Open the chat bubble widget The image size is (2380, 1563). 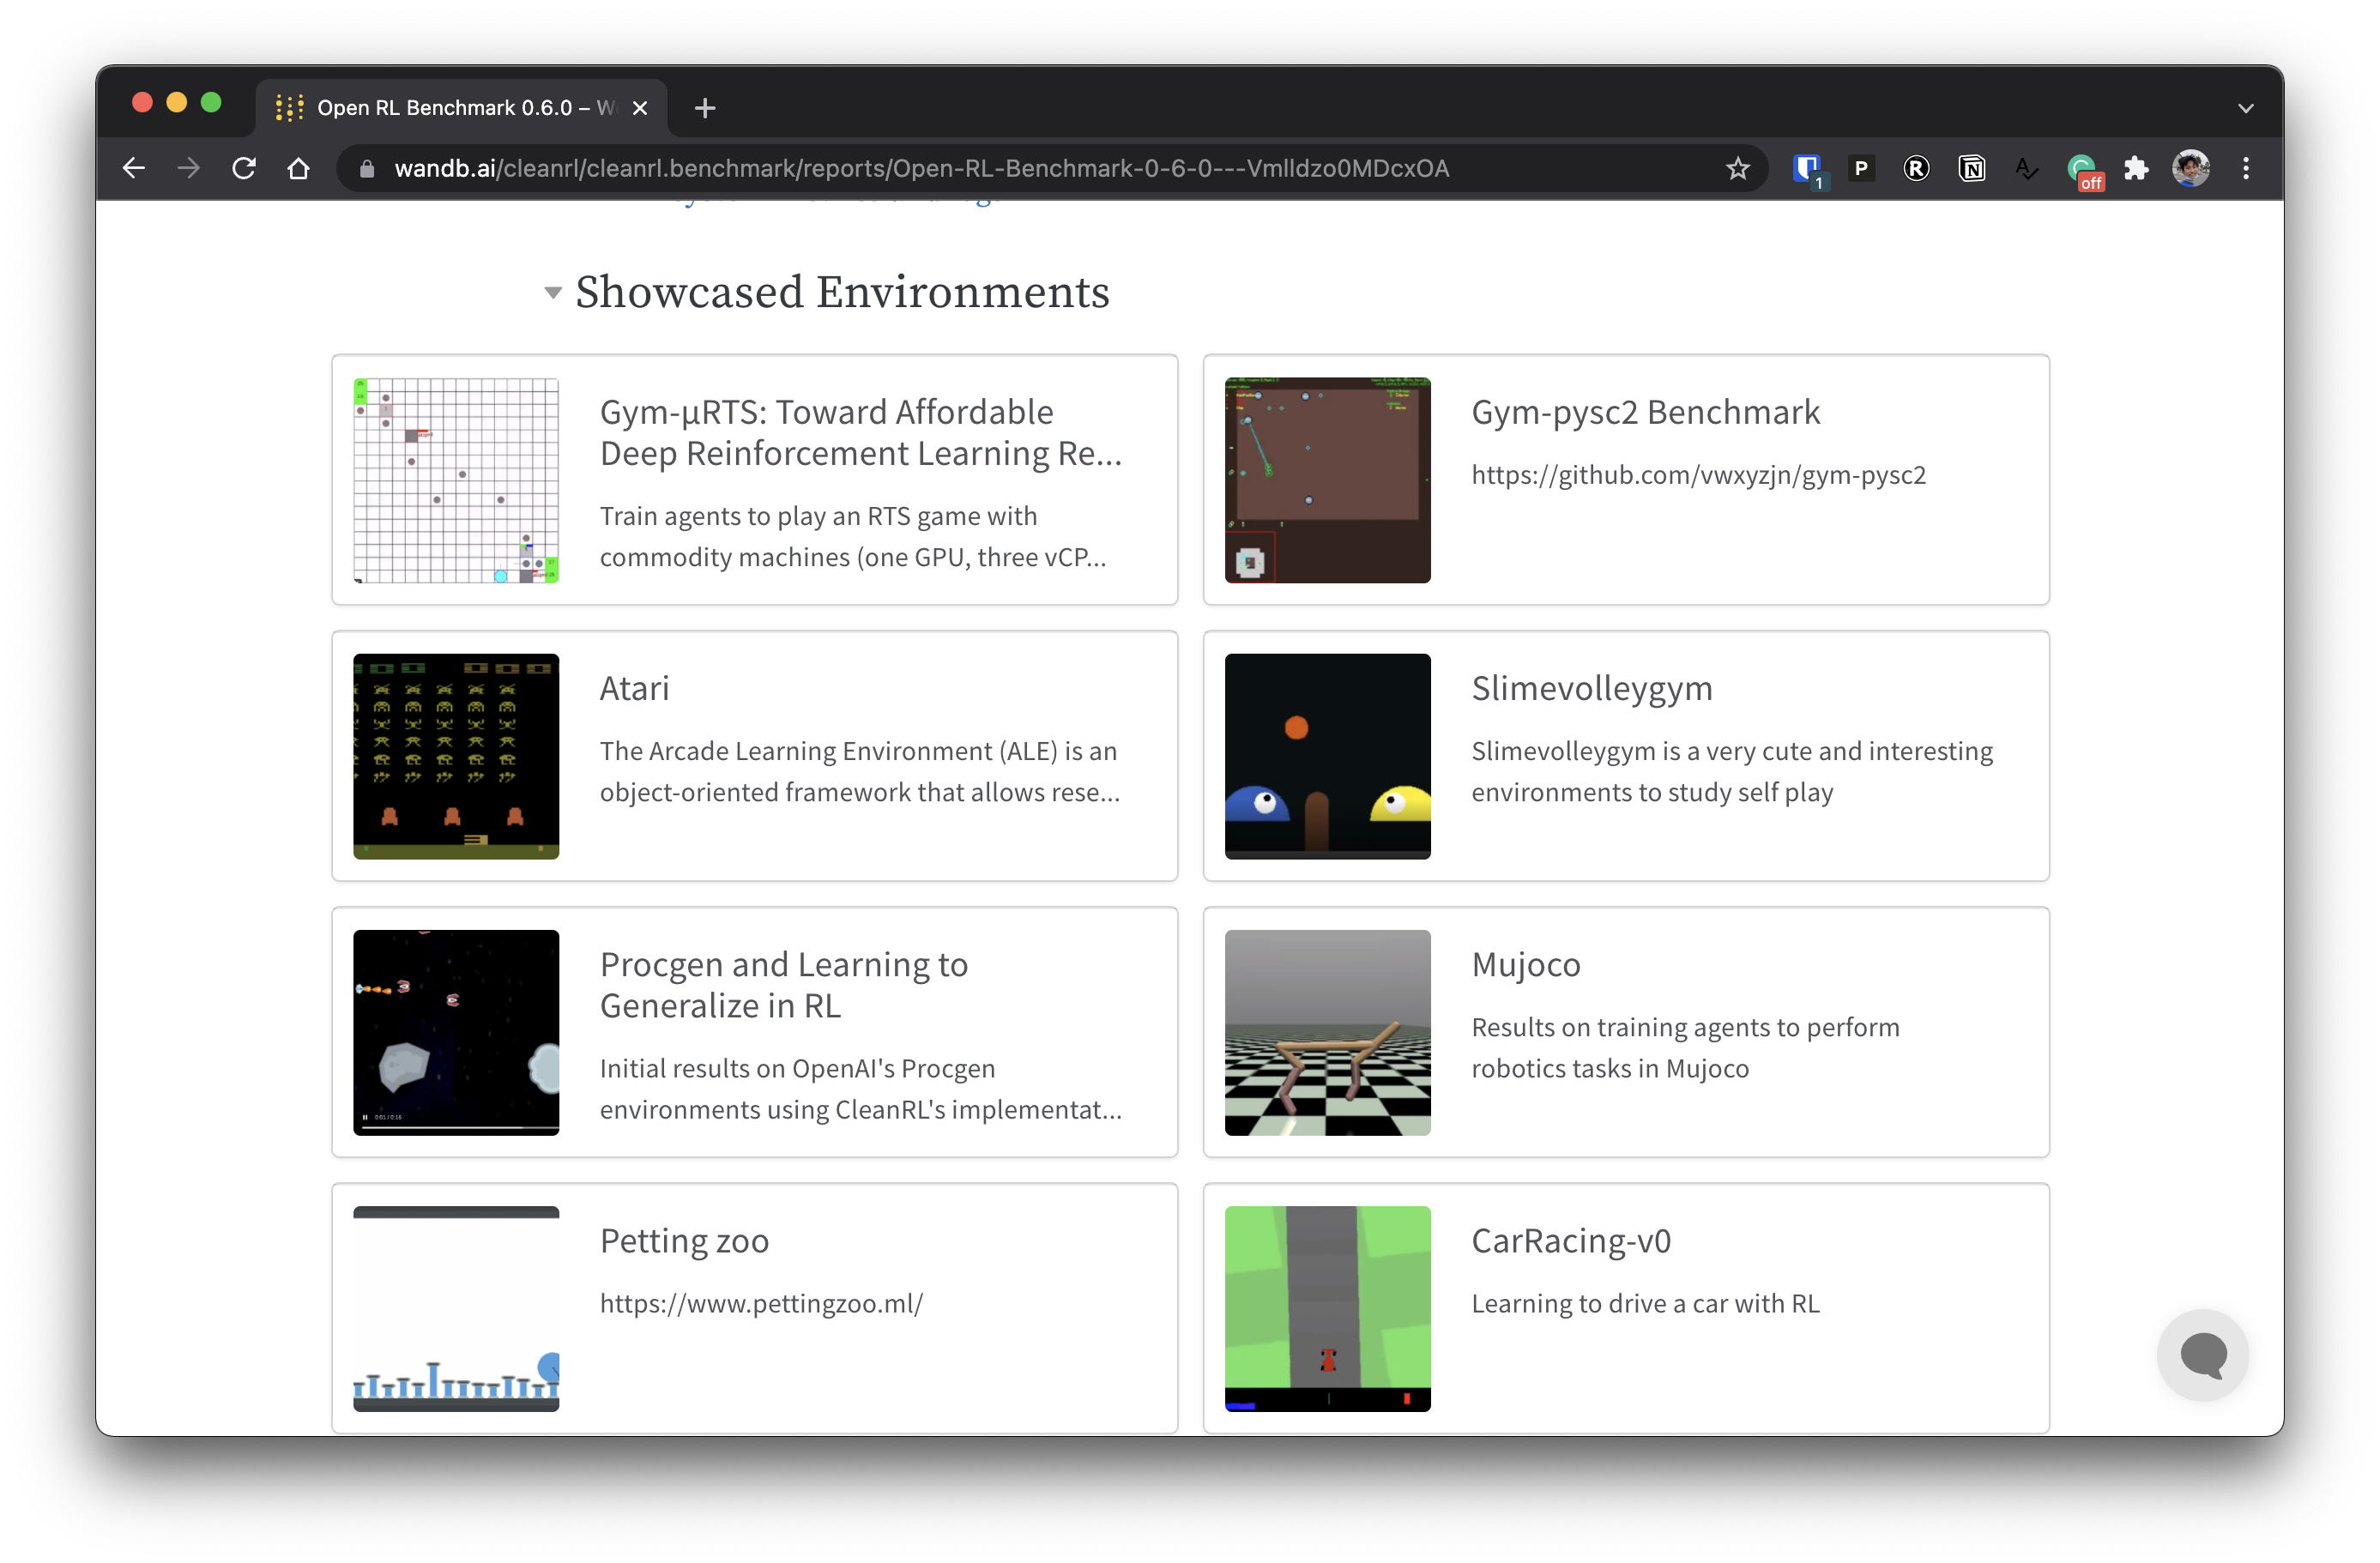click(2202, 1355)
